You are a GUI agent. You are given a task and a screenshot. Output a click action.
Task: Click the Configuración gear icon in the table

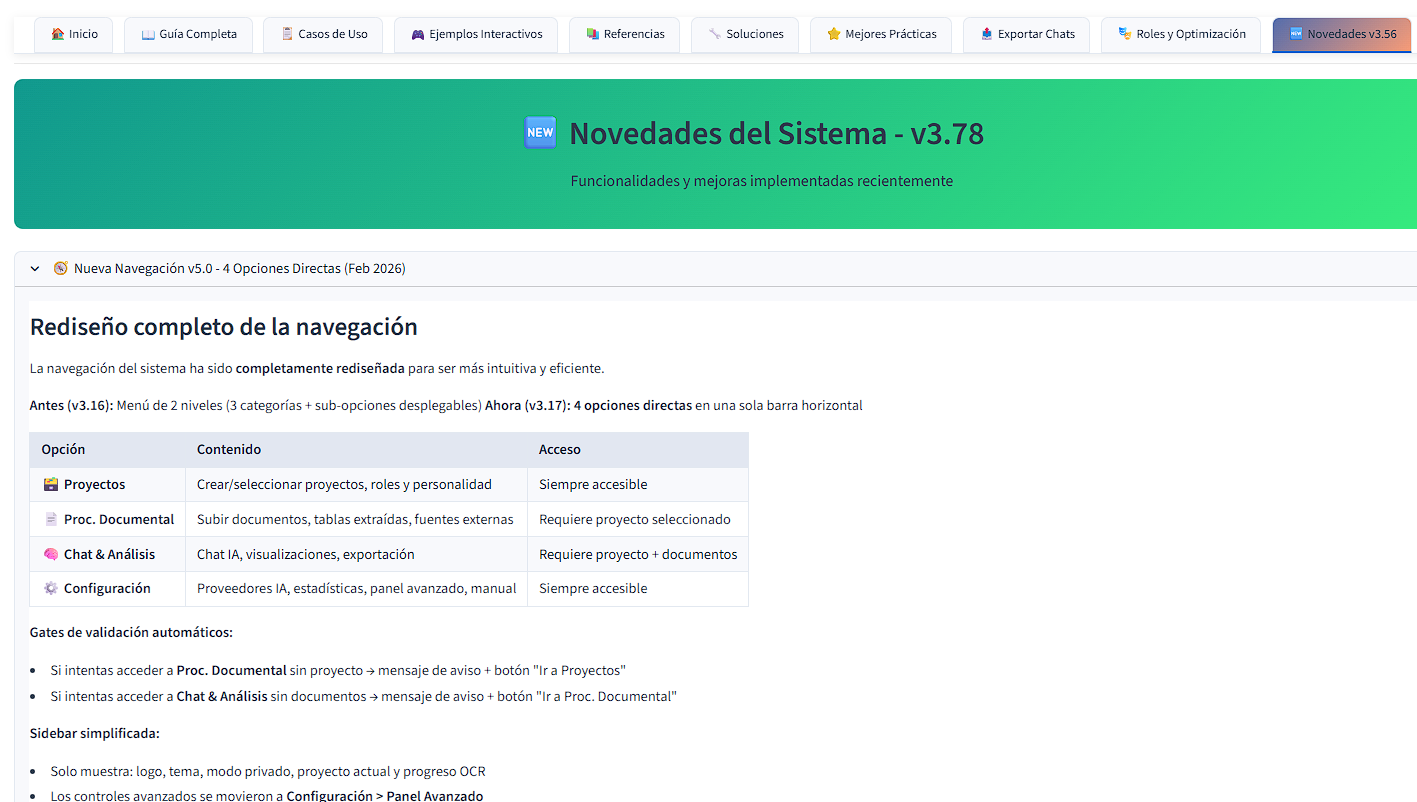pyautogui.click(x=50, y=588)
